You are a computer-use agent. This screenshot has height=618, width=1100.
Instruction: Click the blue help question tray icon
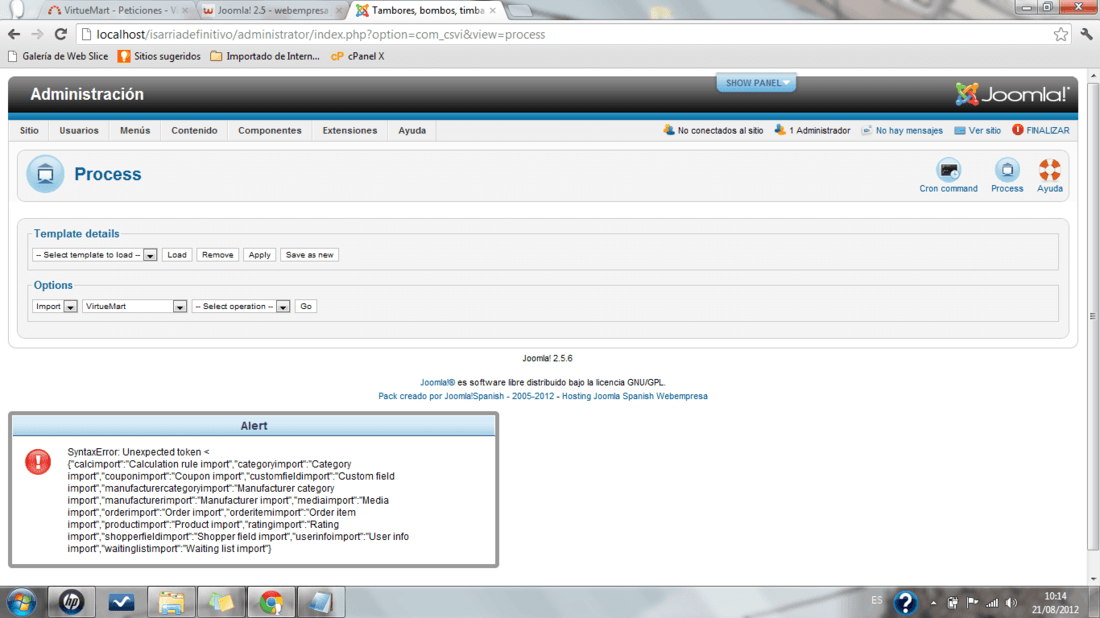coord(906,602)
